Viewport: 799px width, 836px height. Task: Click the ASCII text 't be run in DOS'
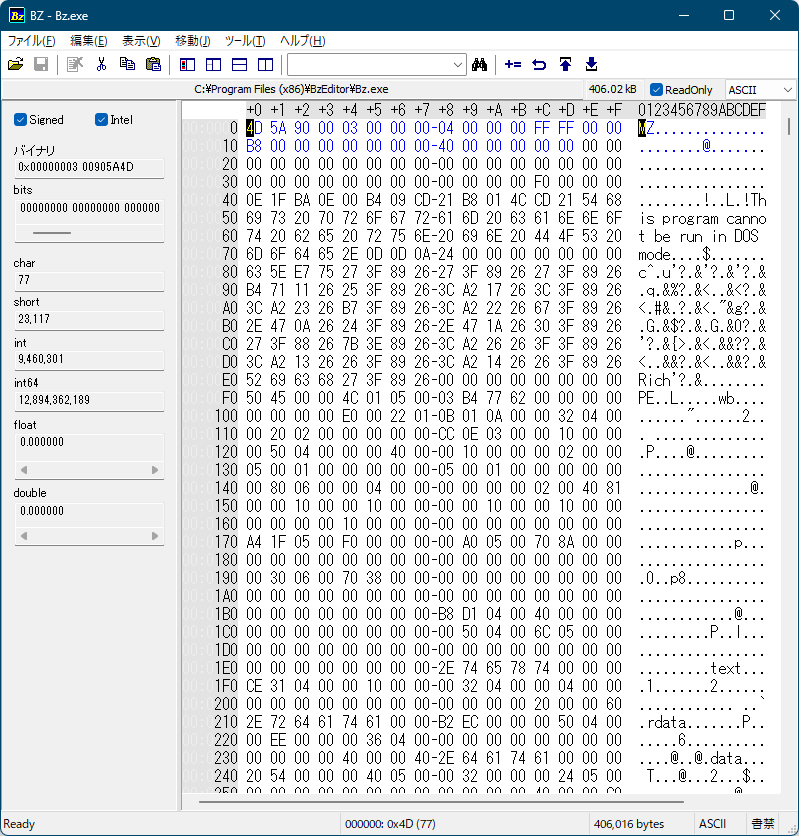(x=698, y=236)
